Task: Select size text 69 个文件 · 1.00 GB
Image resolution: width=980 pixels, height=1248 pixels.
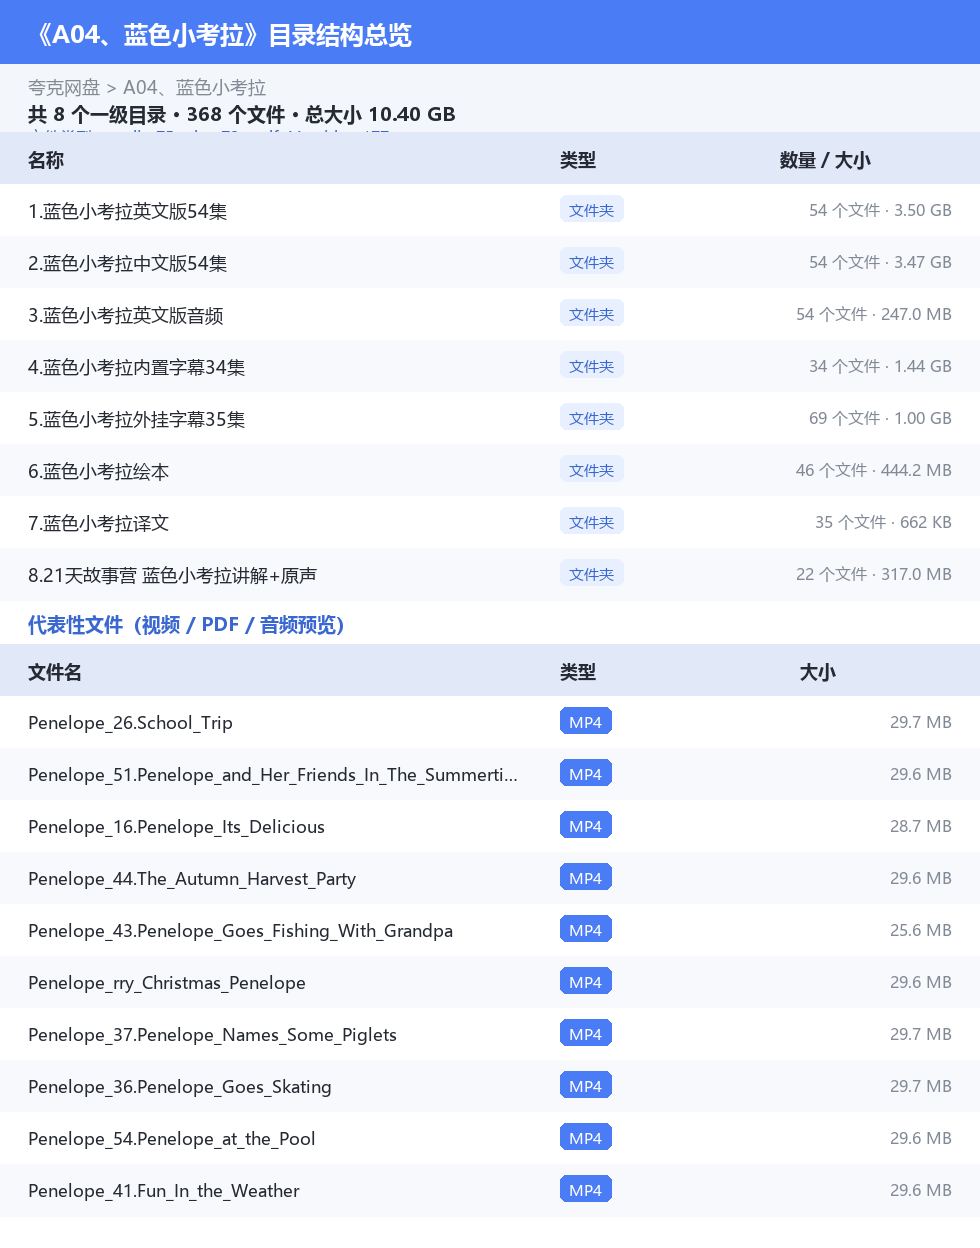Action: [x=880, y=418]
